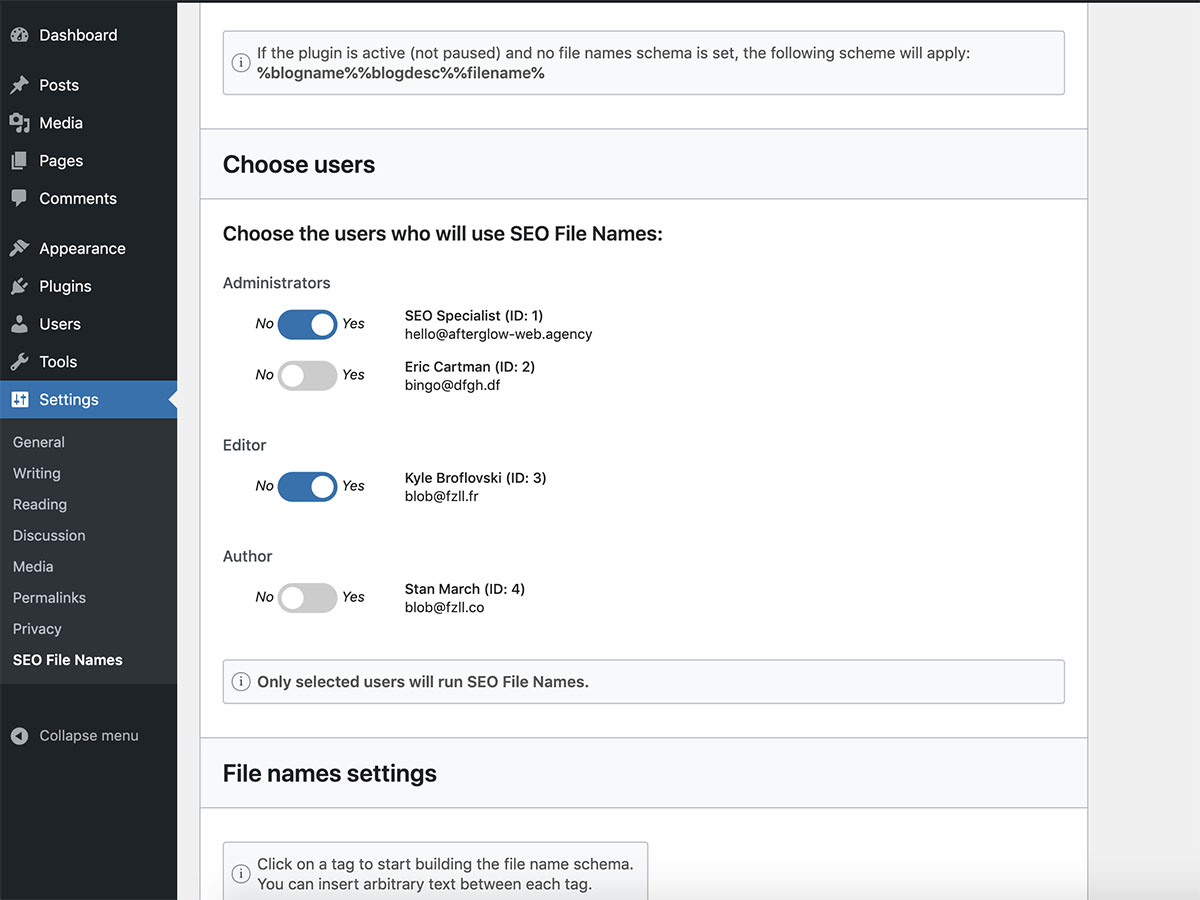Click the Users person icon

20,324
